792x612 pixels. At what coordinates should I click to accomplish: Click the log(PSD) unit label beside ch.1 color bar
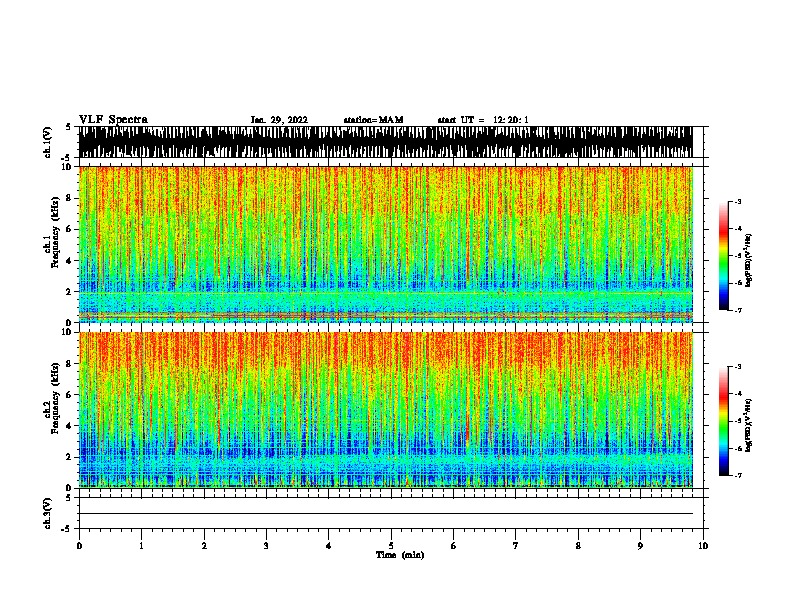pyautogui.click(x=749, y=261)
